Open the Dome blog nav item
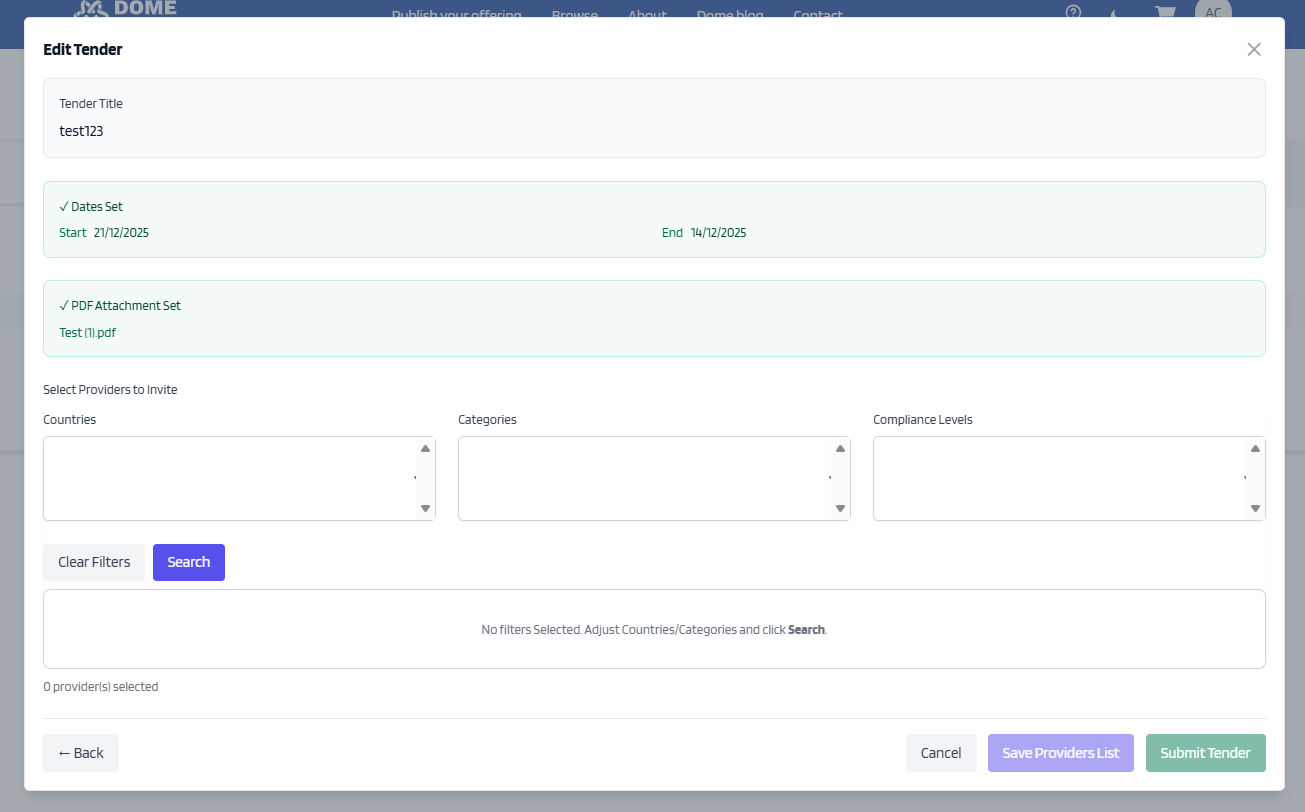The height and width of the screenshot is (812, 1305). tap(729, 15)
